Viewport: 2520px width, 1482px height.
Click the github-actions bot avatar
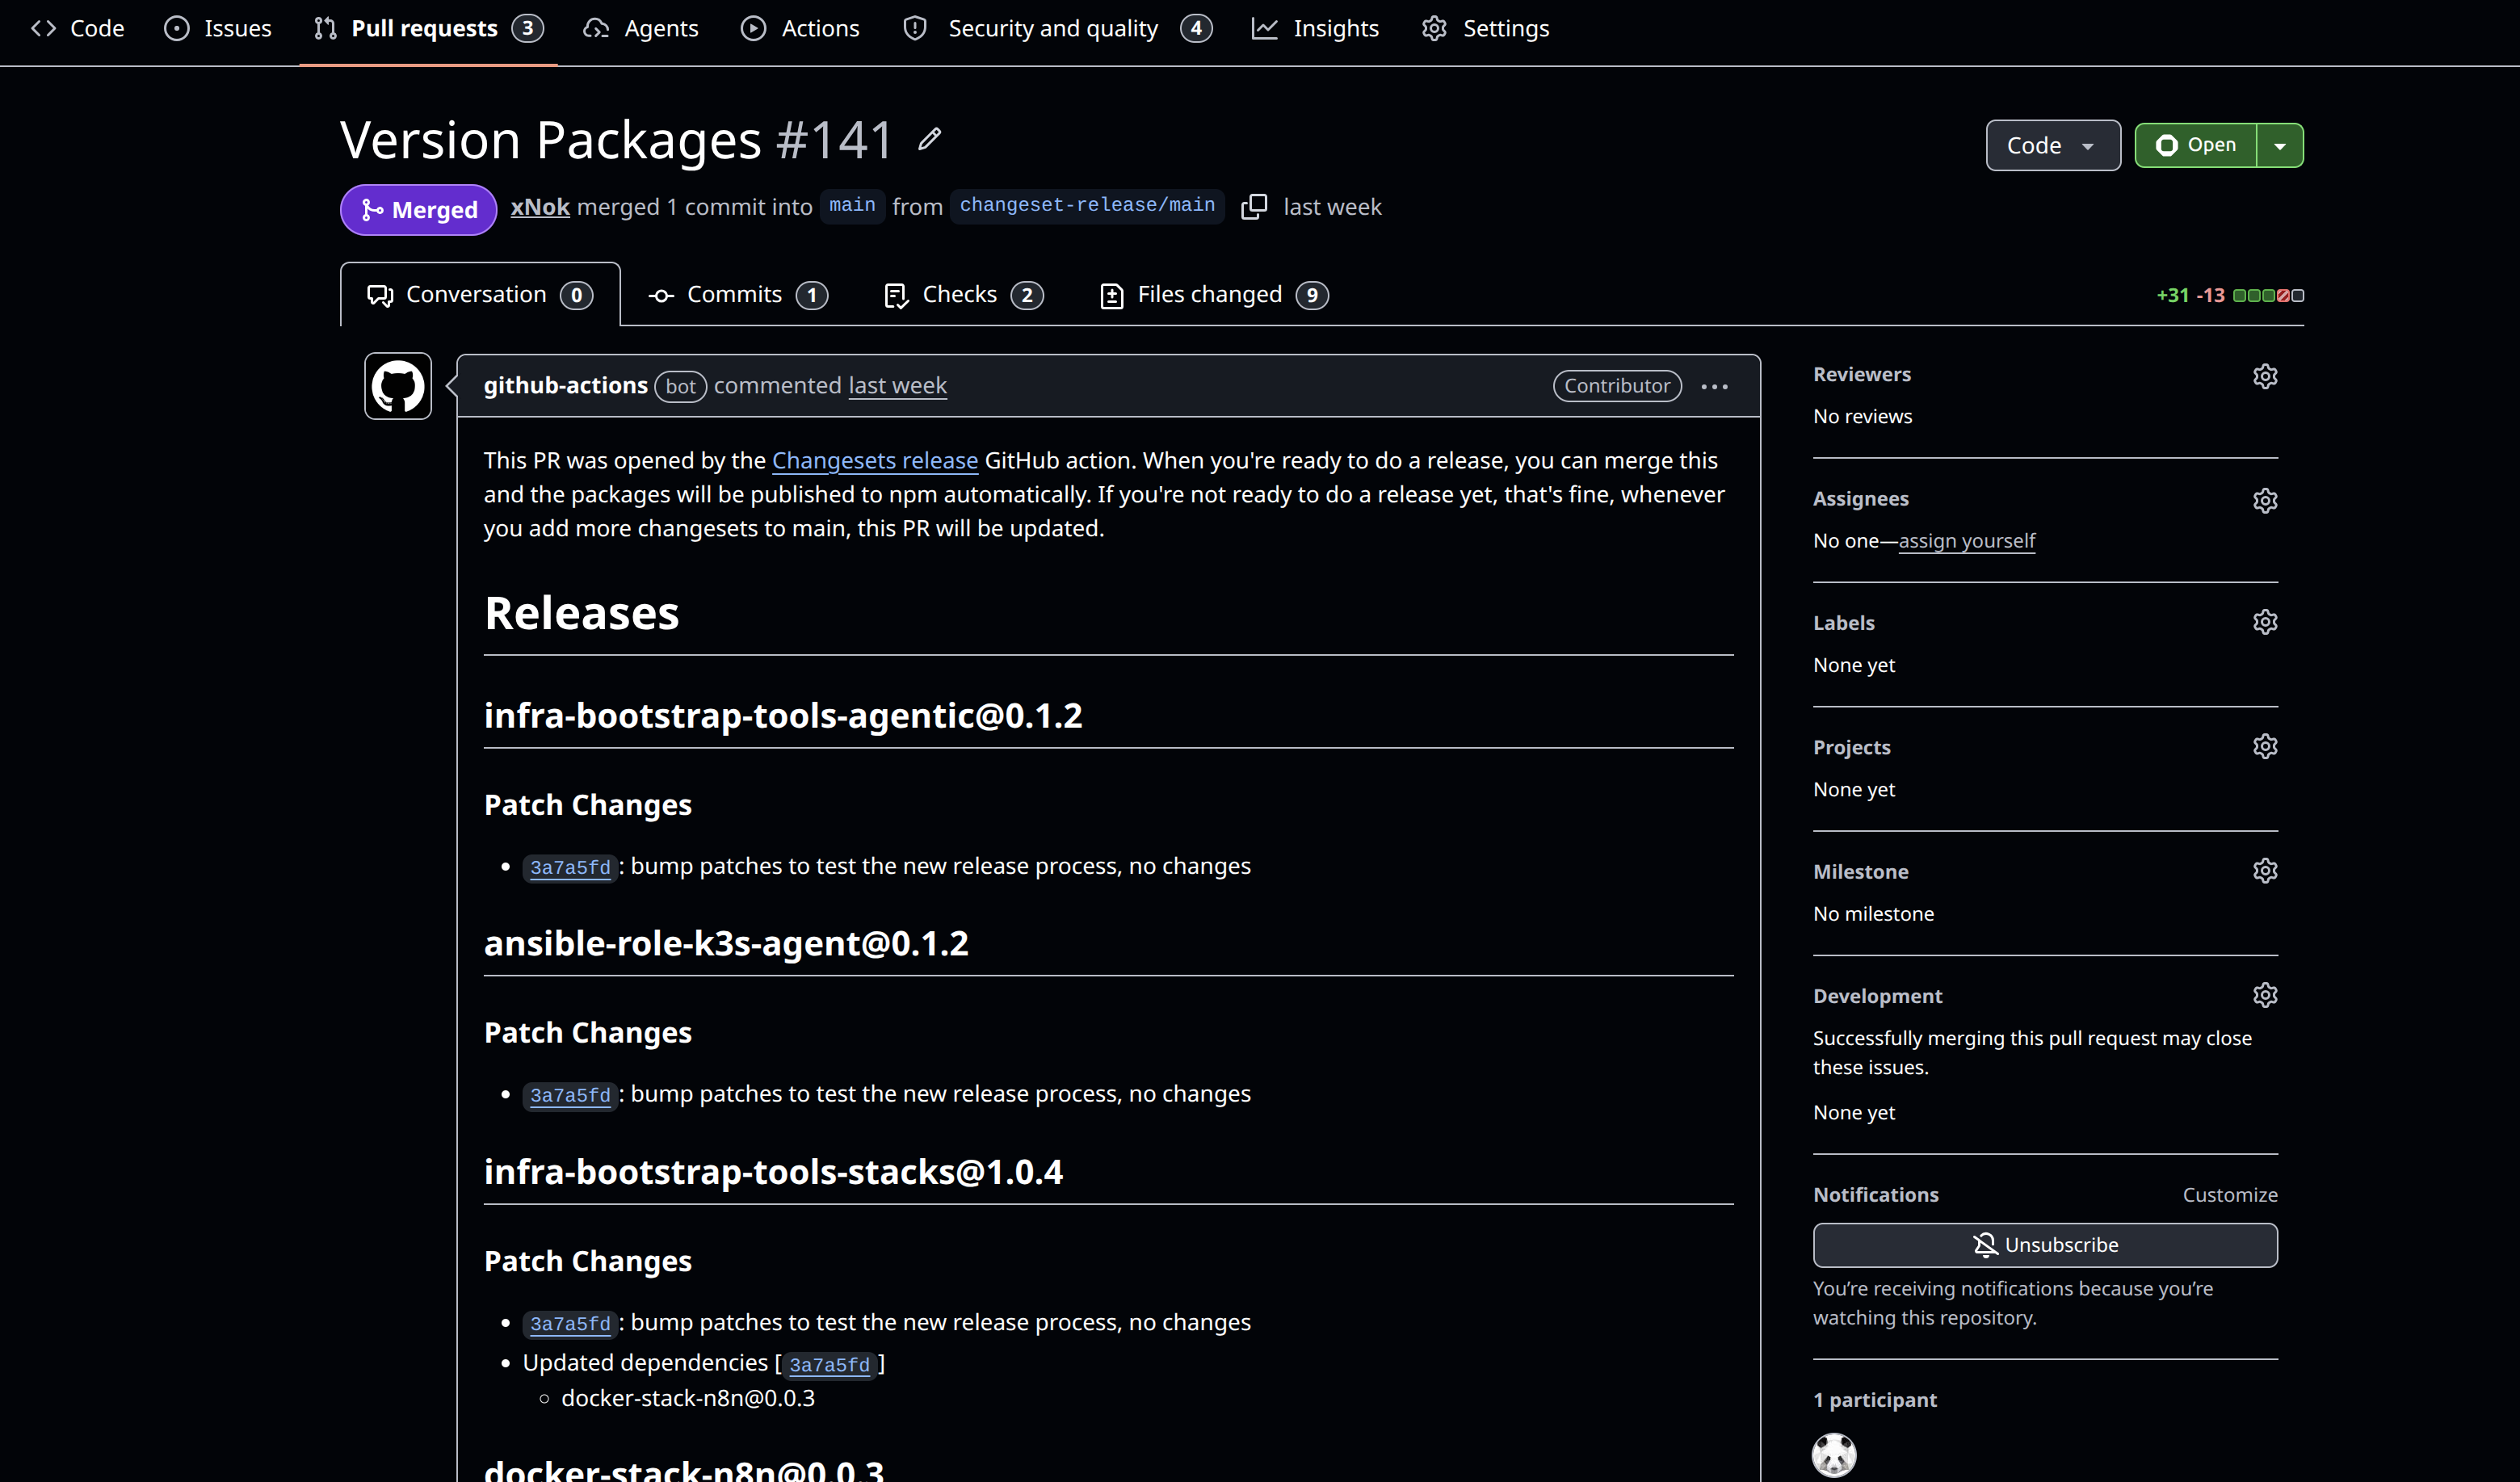(398, 386)
